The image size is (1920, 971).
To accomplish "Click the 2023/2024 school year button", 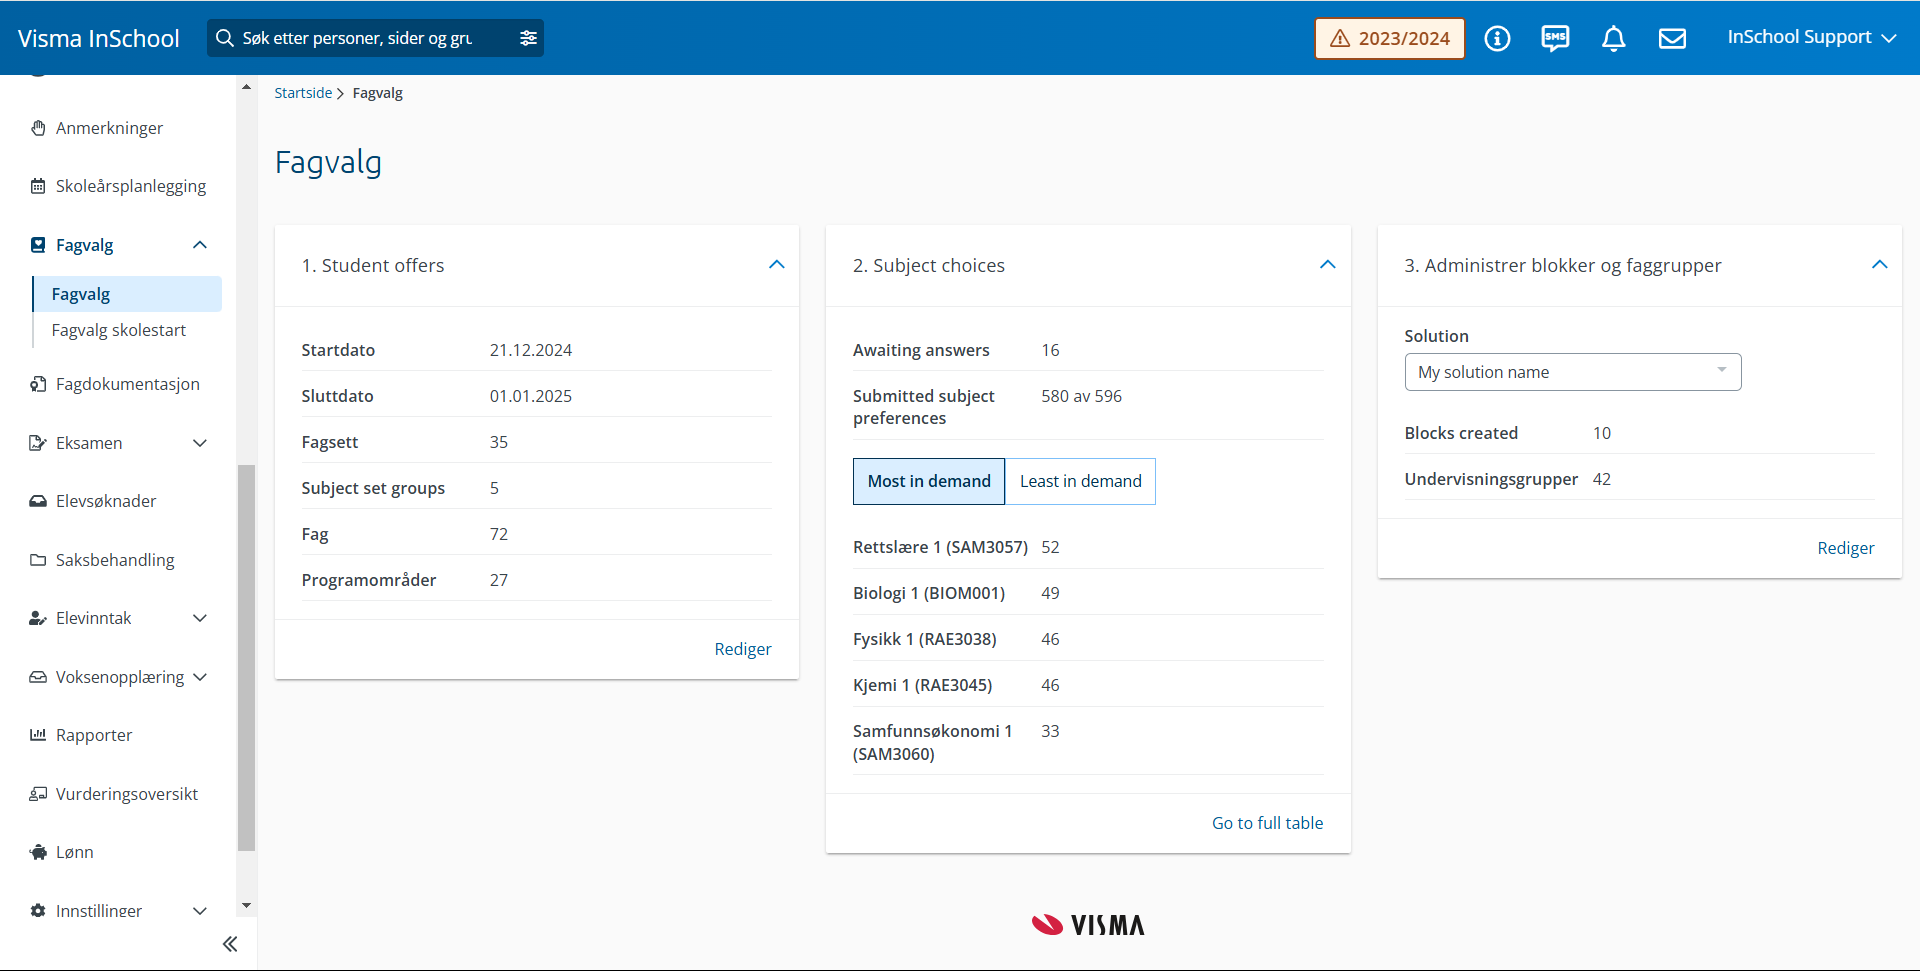I will pyautogui.click(x=1390, y=38).
